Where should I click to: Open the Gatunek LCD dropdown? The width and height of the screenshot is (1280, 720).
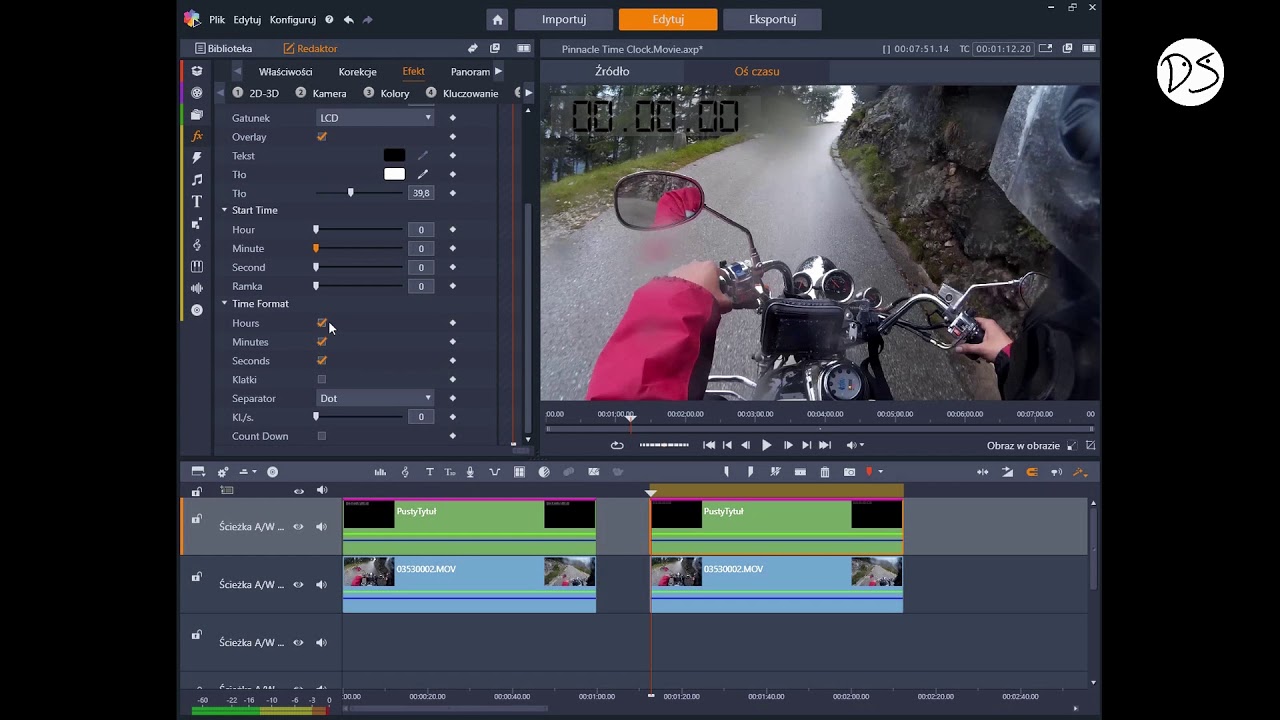tap(375, 118)
